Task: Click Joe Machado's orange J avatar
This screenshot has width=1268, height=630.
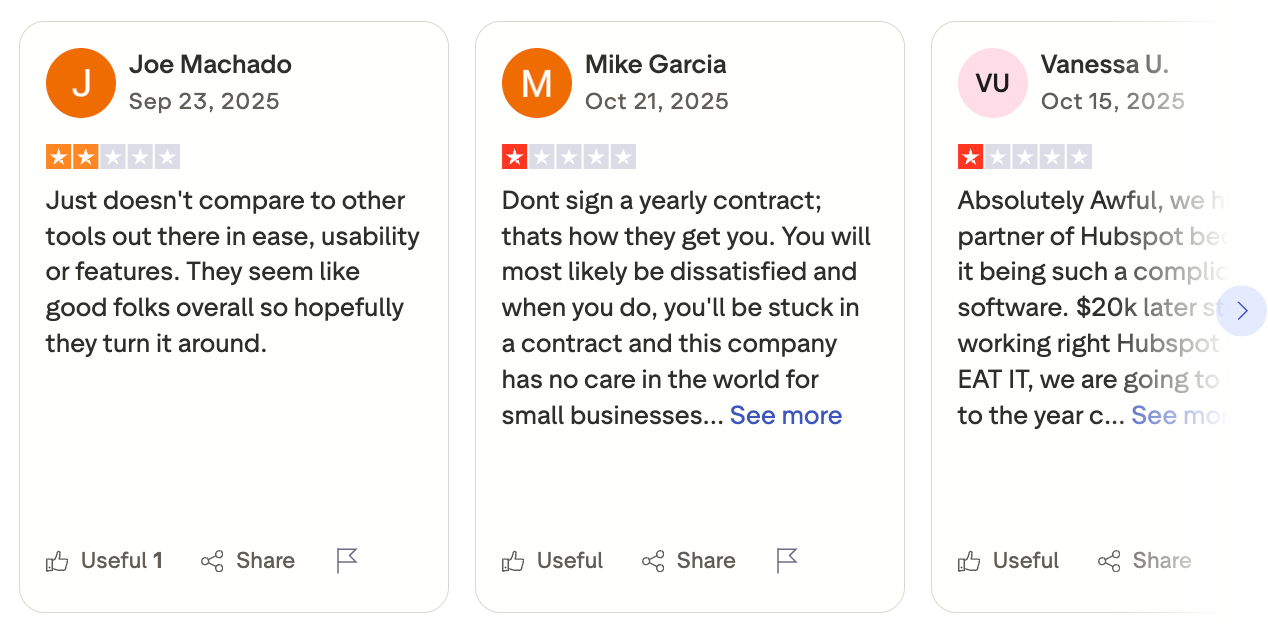Action: (x=81, y=83)
